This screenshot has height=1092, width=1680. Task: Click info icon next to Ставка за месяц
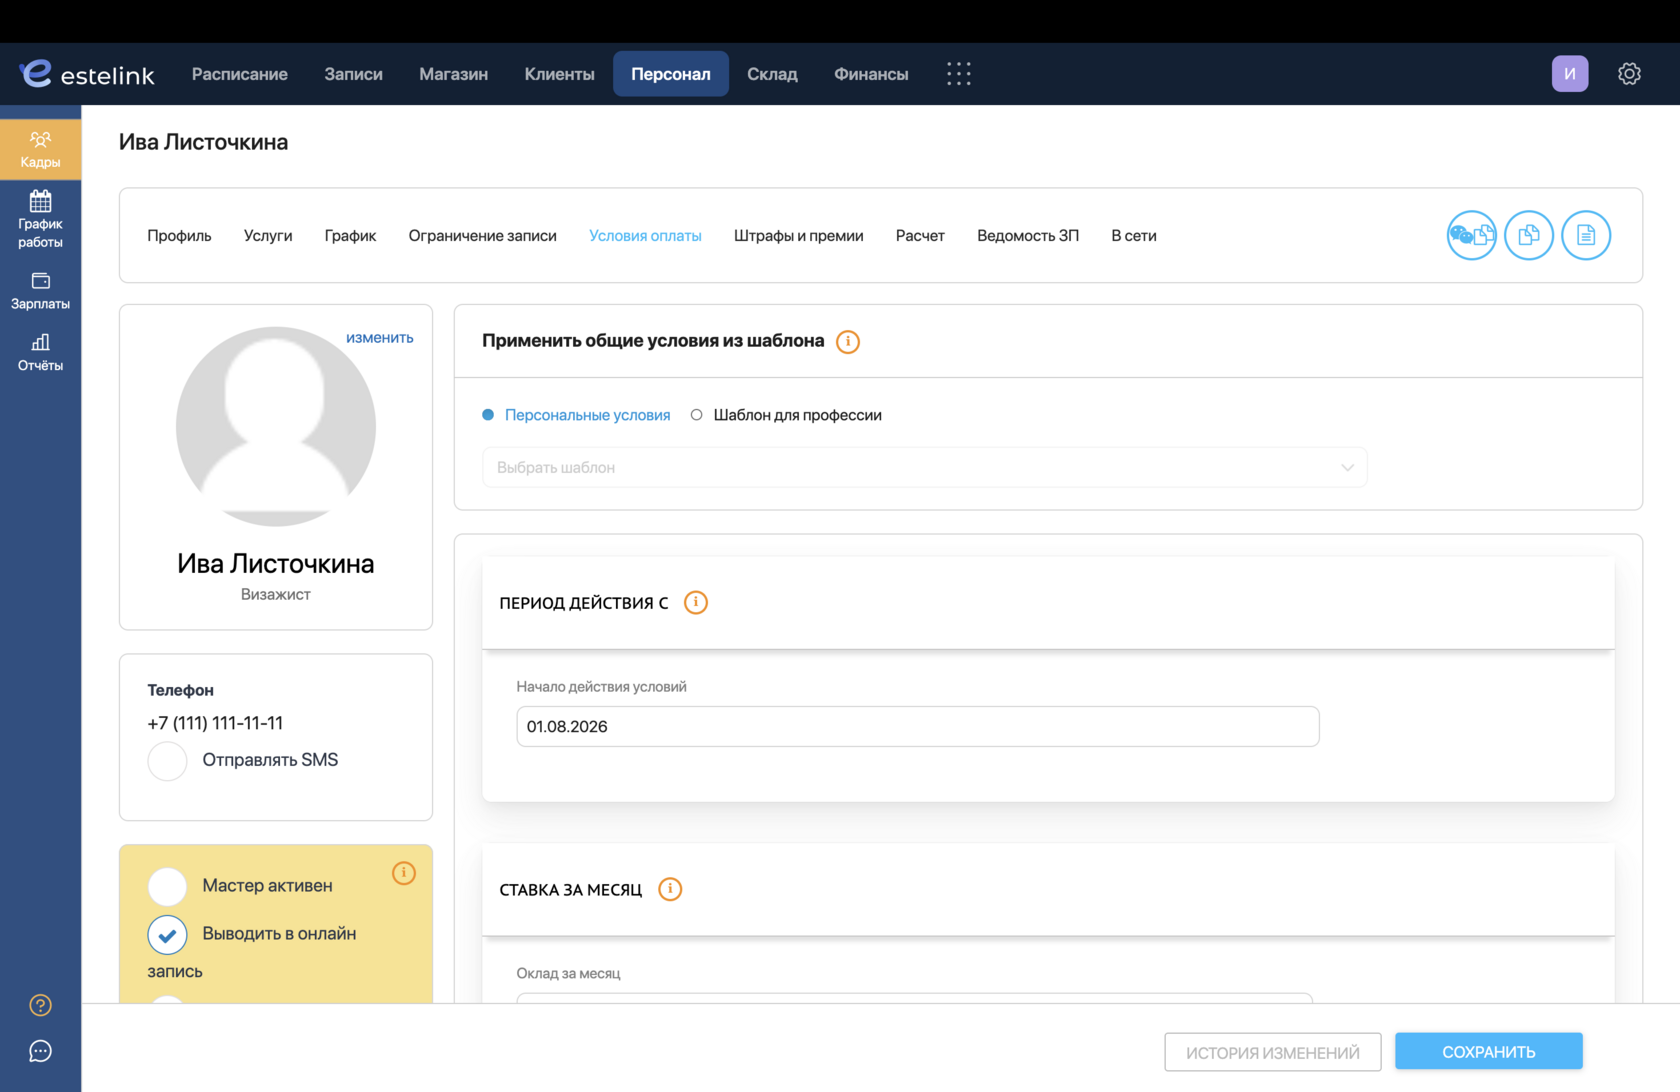(670, 889)
